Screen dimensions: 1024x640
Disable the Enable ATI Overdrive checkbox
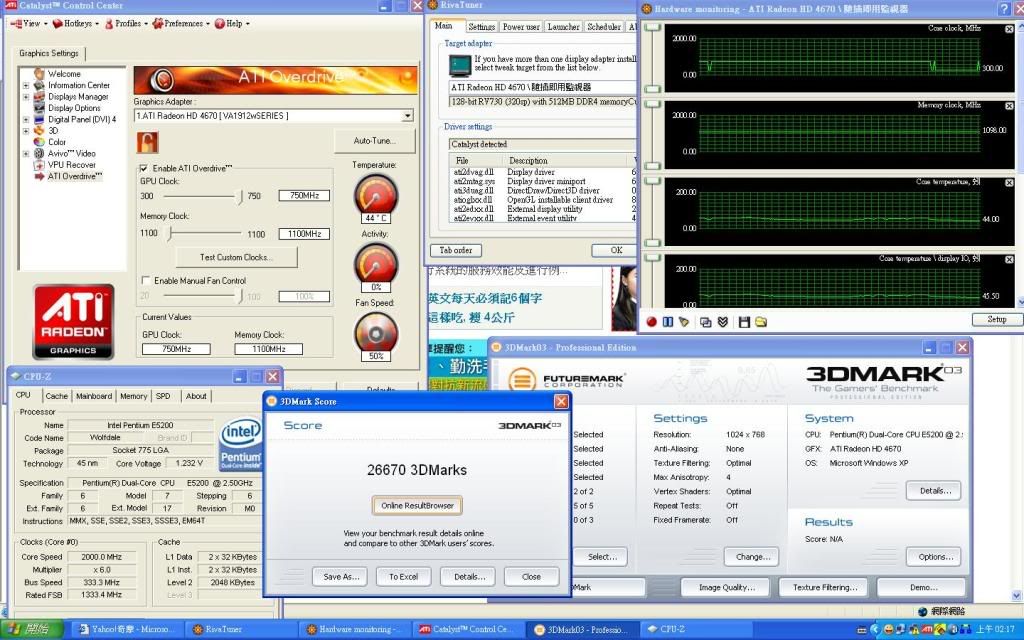[144, 168]
